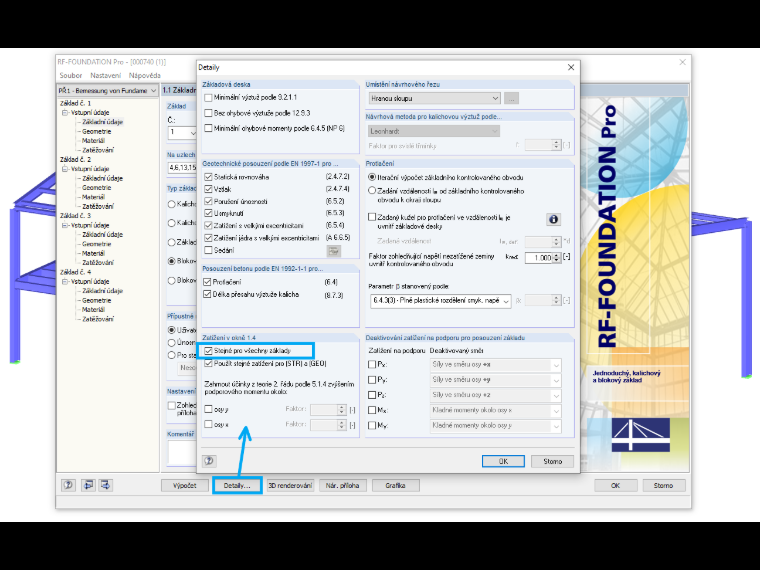Toggle Použít stejné zatížení pro STR a GEO

click(x=208, y=363)
